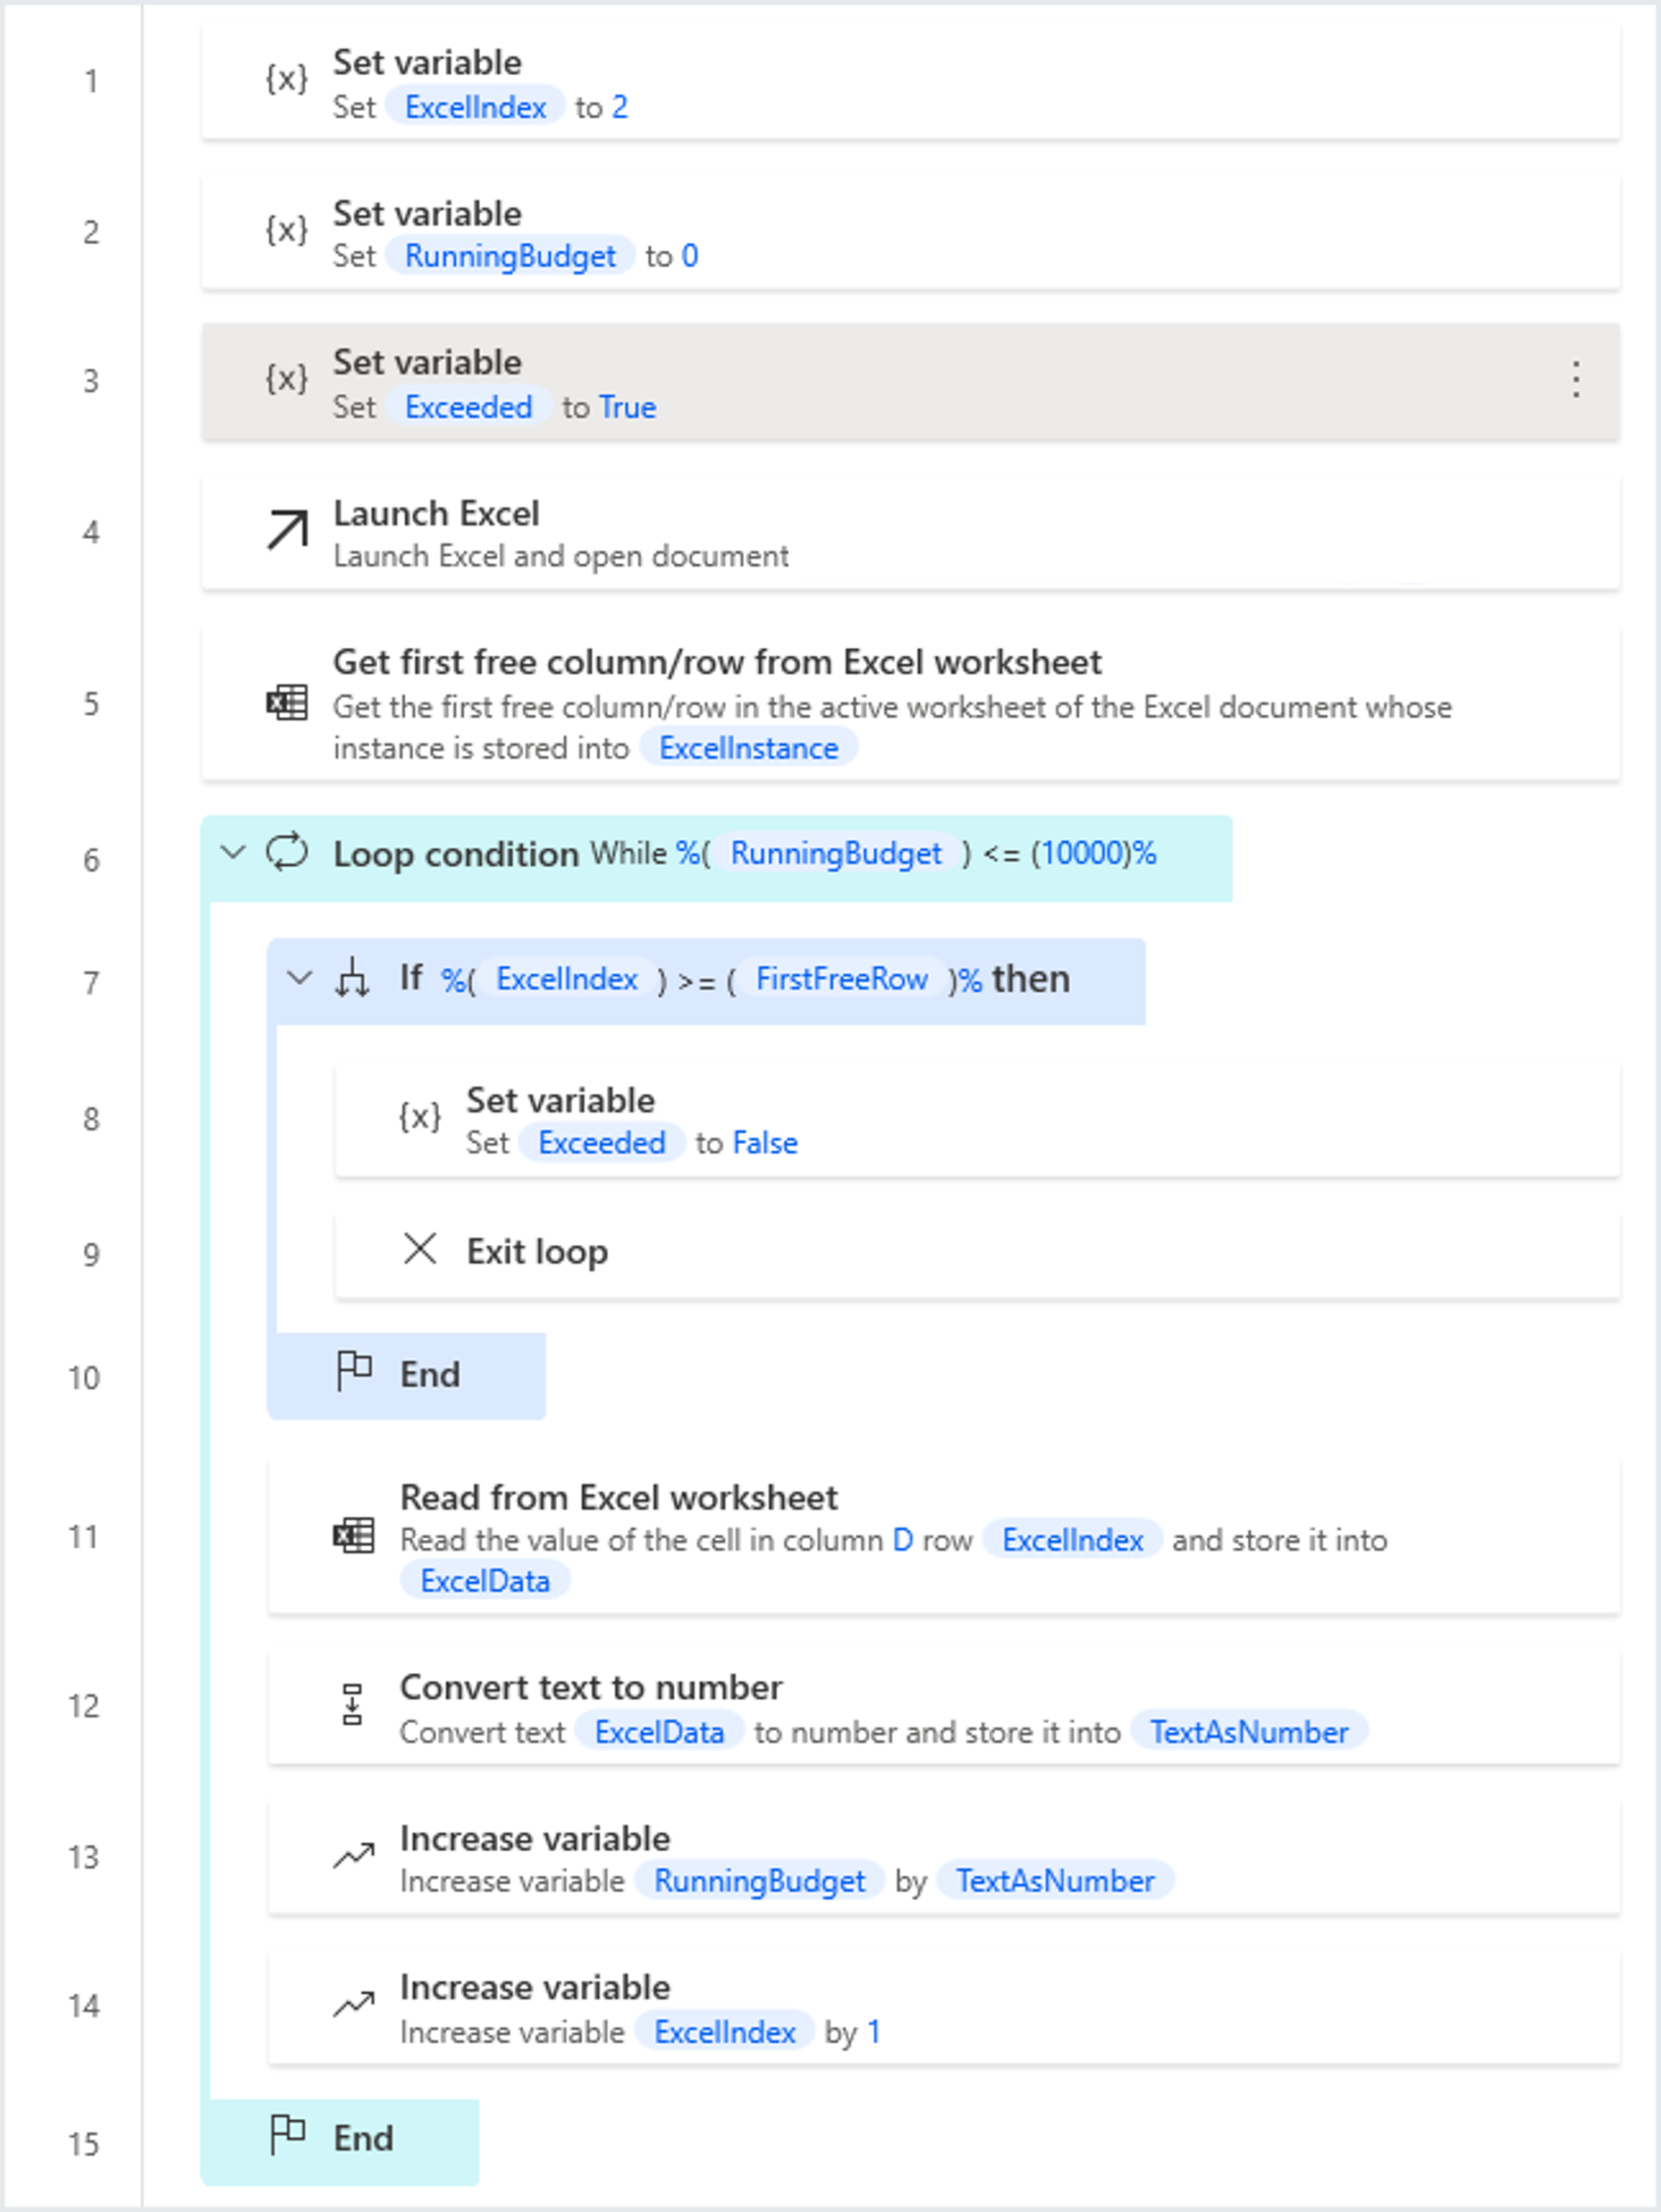Click the Excel icon on Get first free column/row
Image resolution: width=1661 pixels, height=2212 pixels.
[x=285, y=704]
